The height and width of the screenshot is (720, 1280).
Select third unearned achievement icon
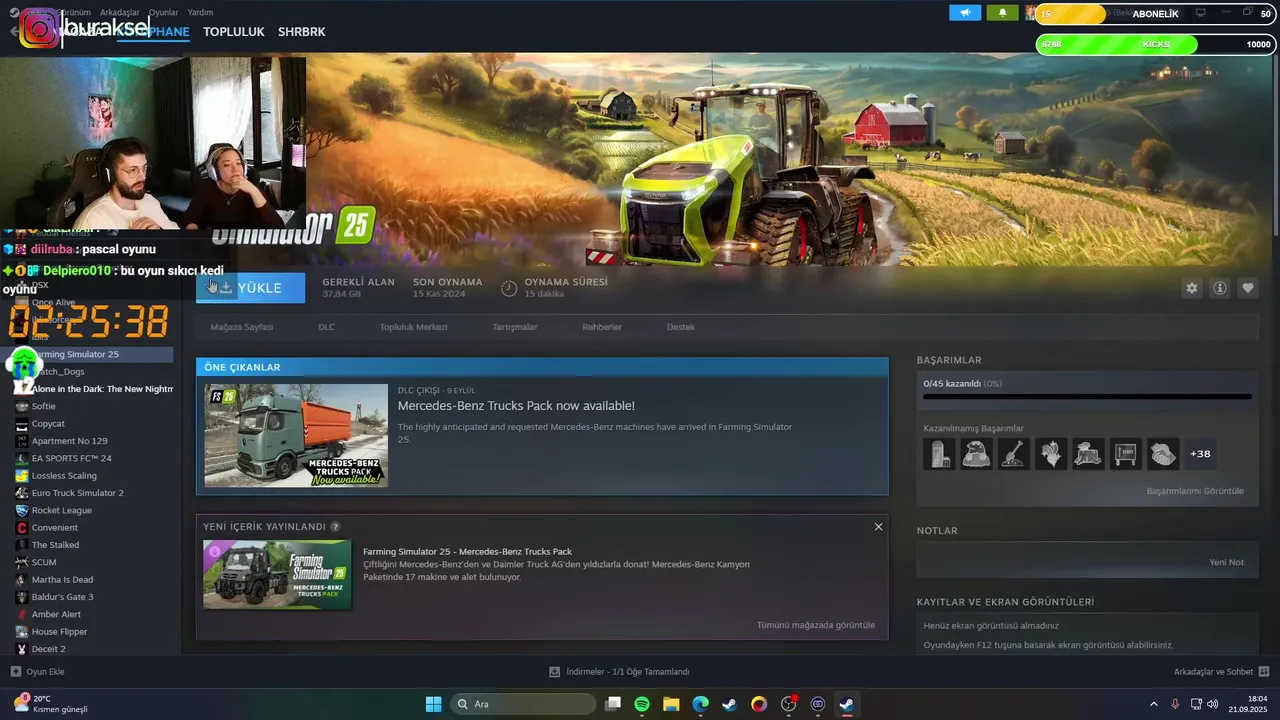tap(1014, 454)
